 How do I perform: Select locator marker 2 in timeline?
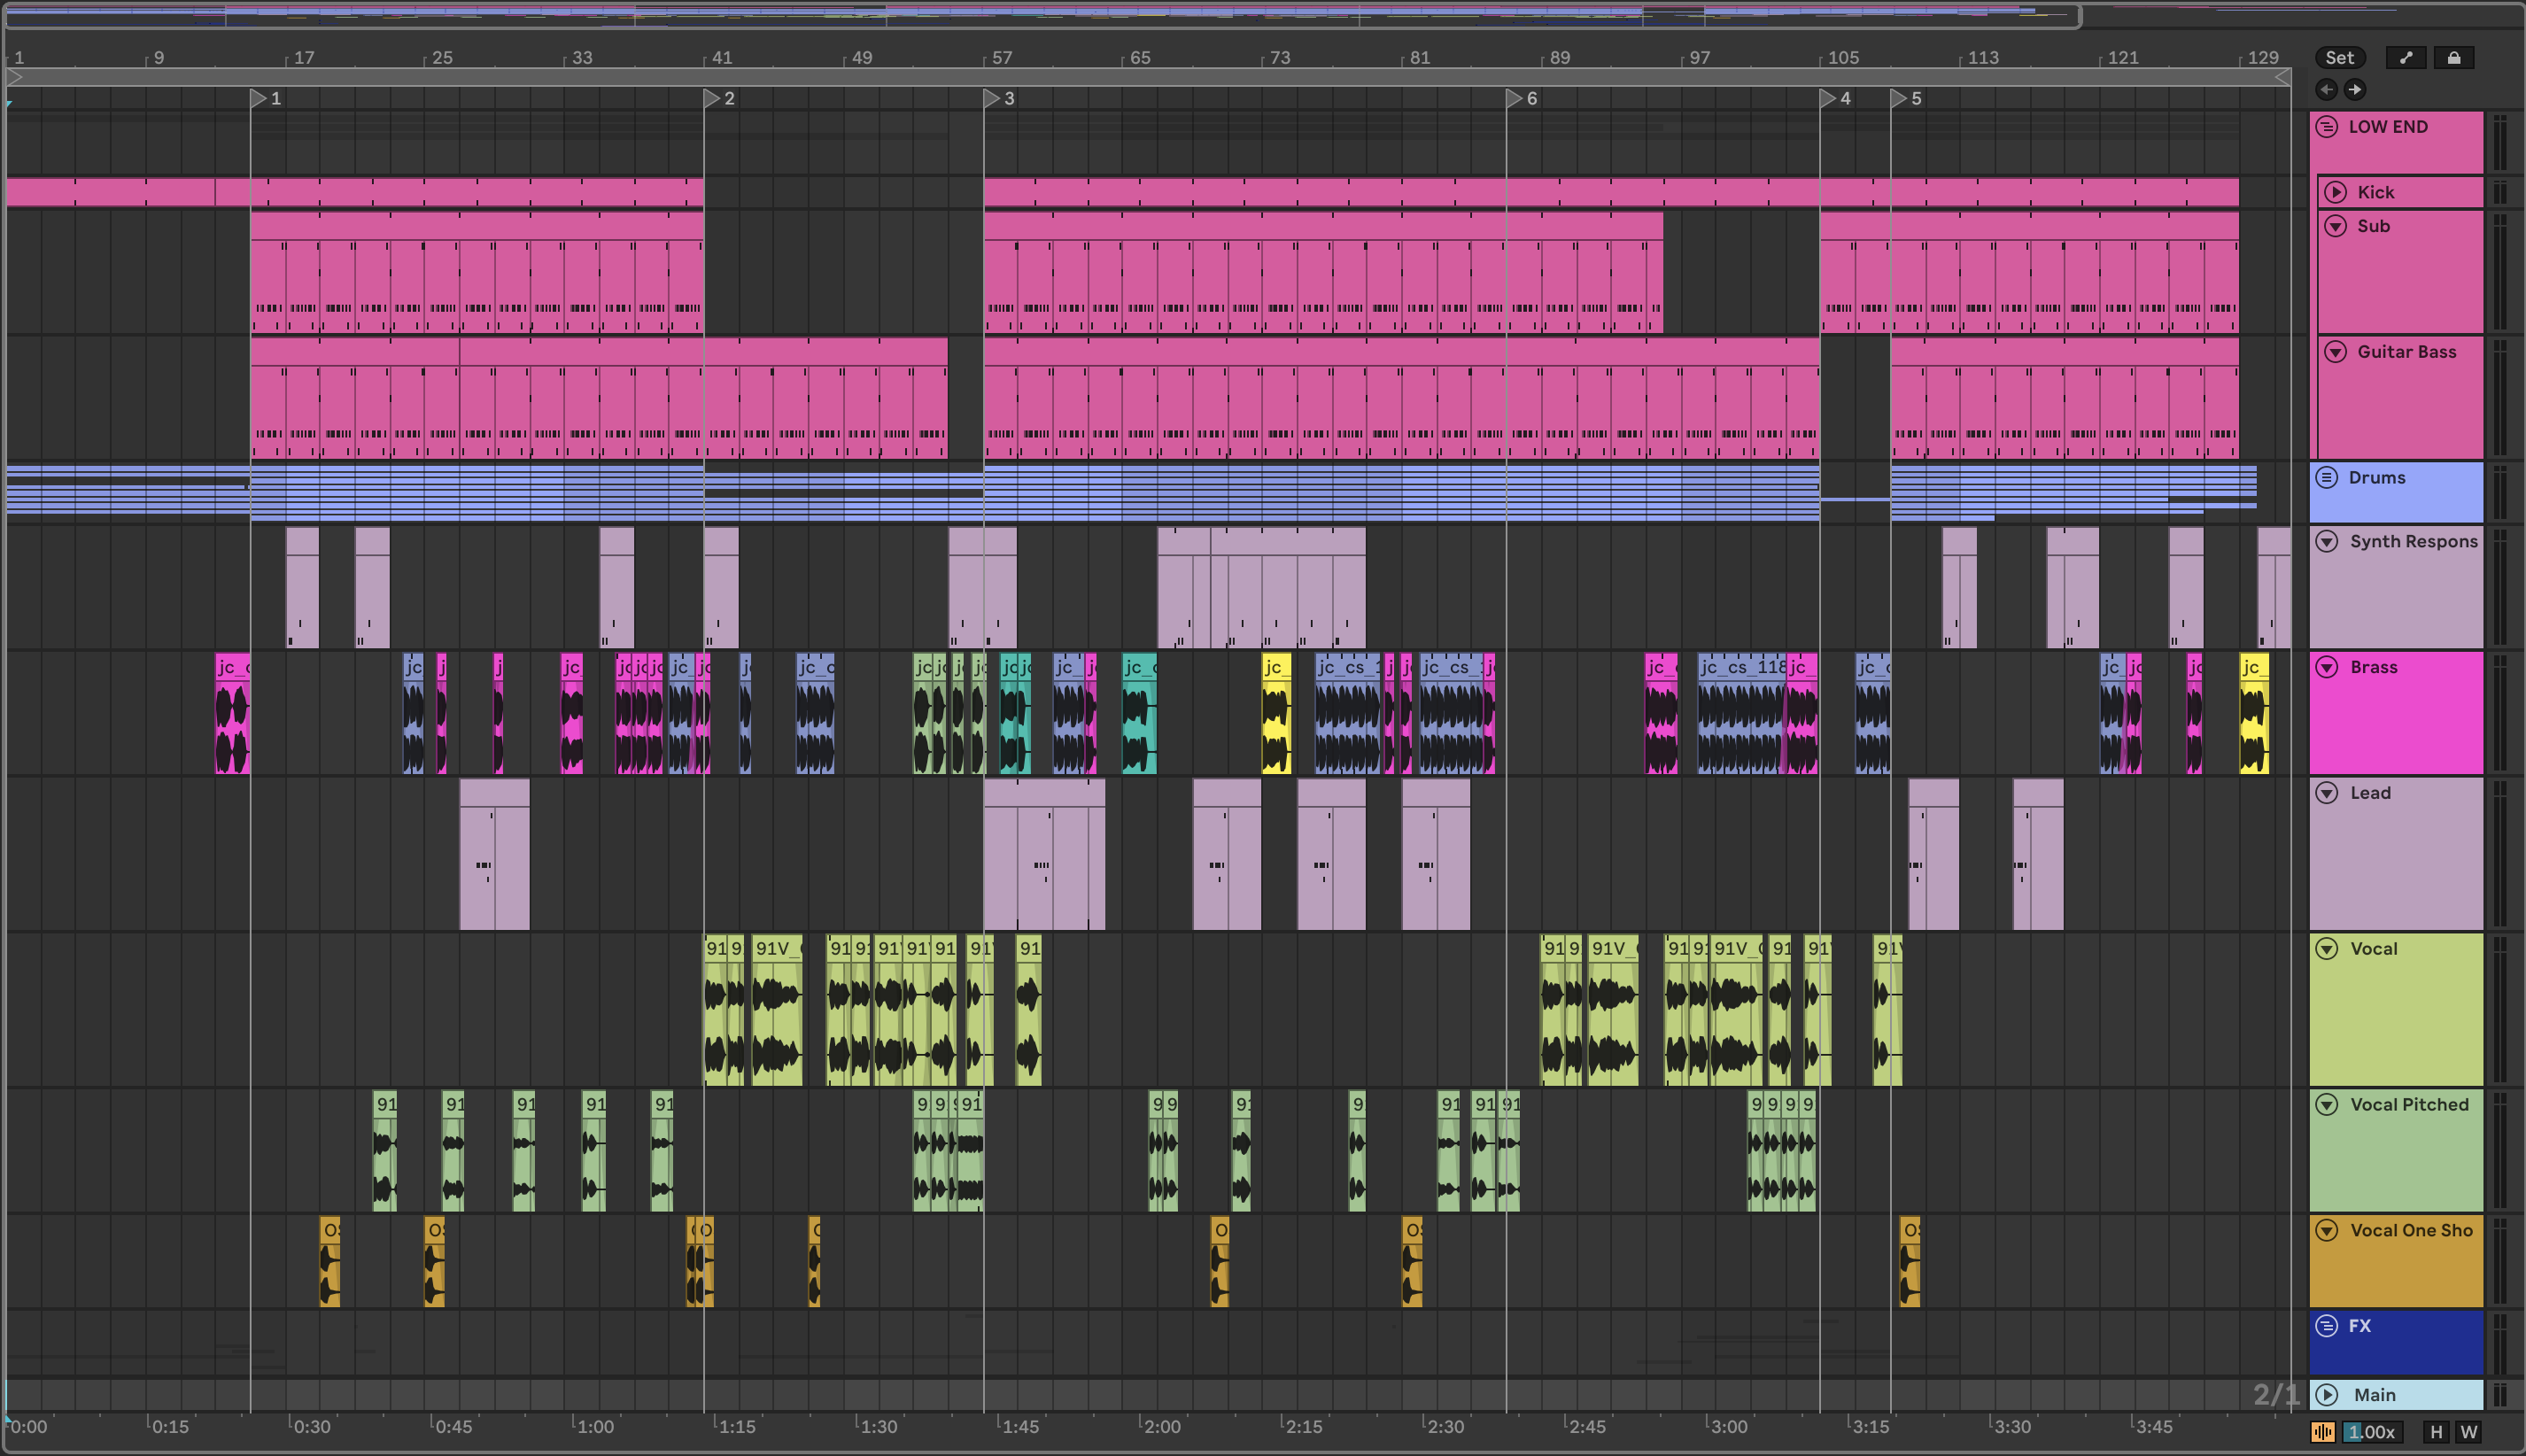[x=712, y=98]
